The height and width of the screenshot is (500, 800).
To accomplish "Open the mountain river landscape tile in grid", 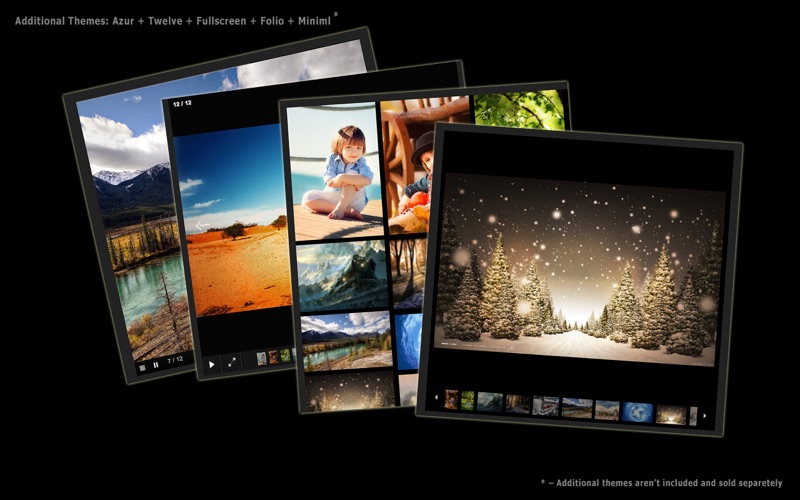I will (x=346, y=340).
